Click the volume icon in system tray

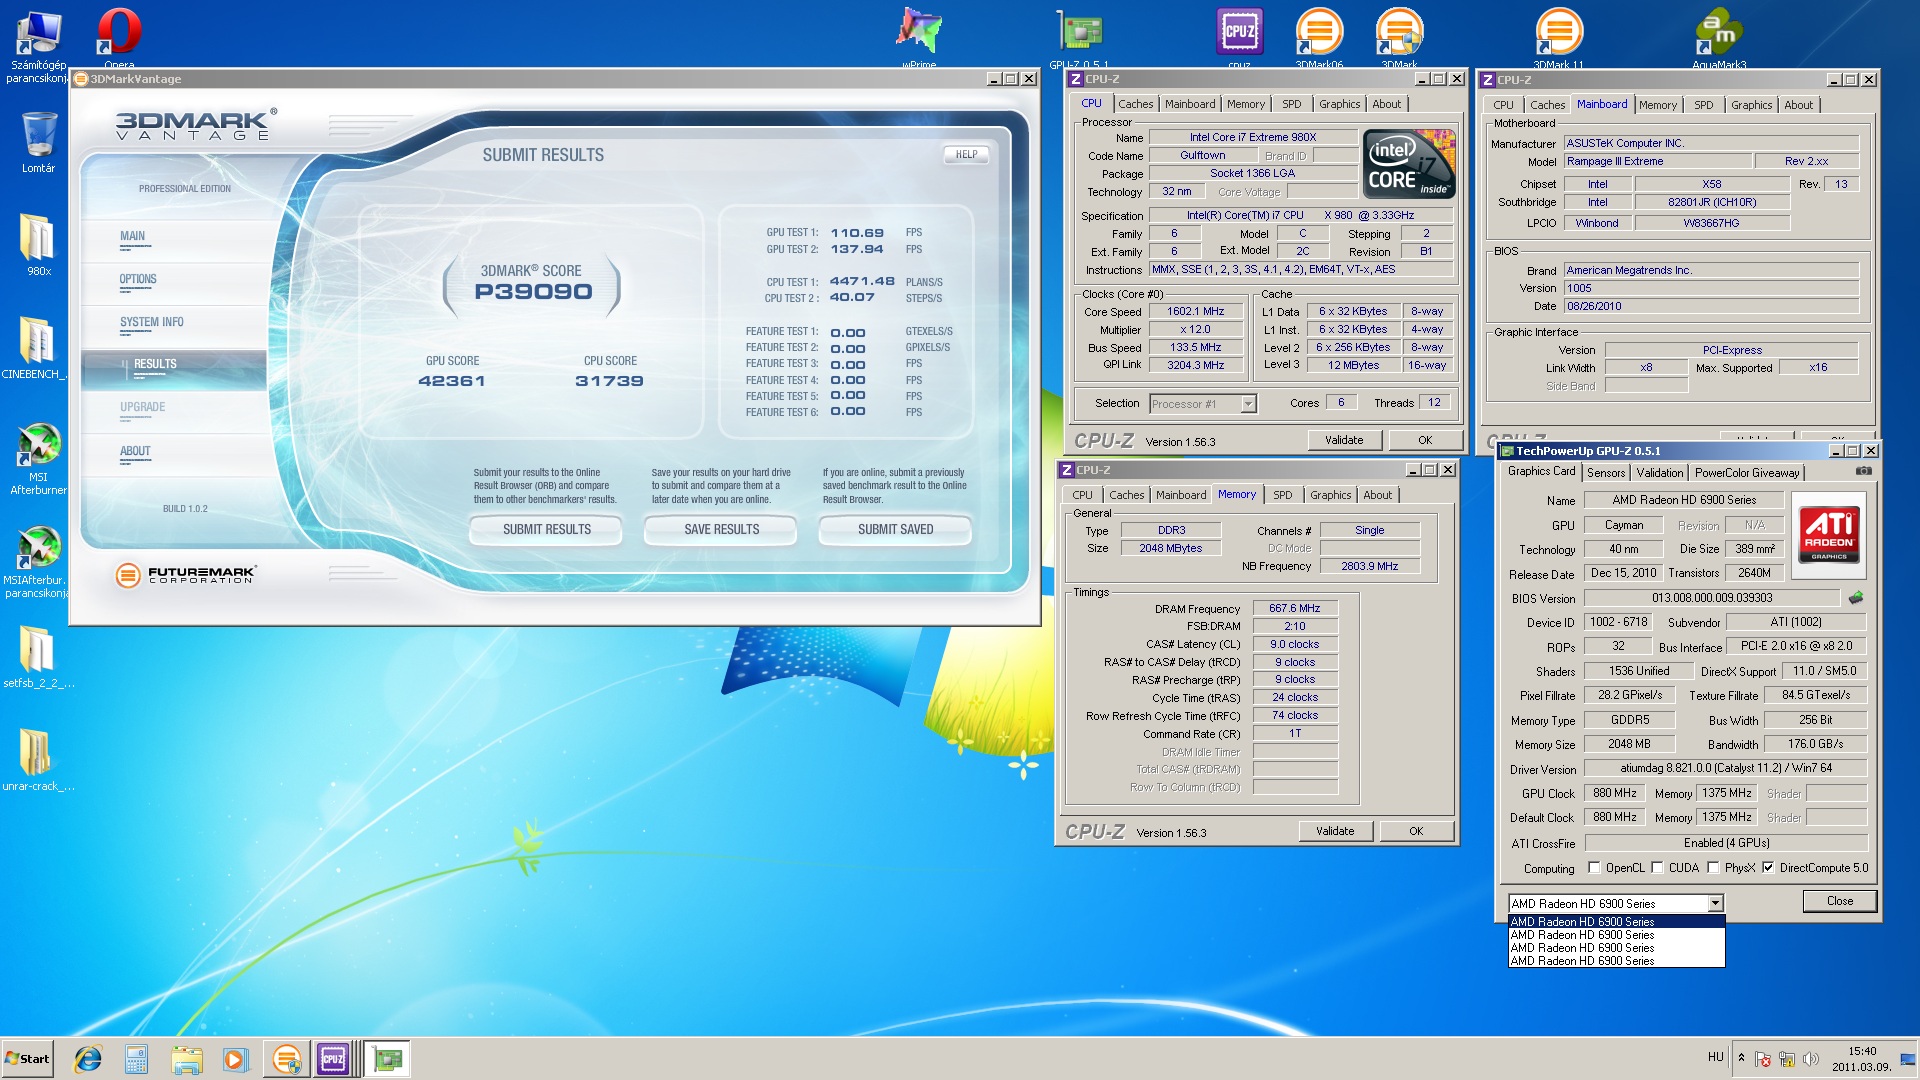(1810, 1059)
